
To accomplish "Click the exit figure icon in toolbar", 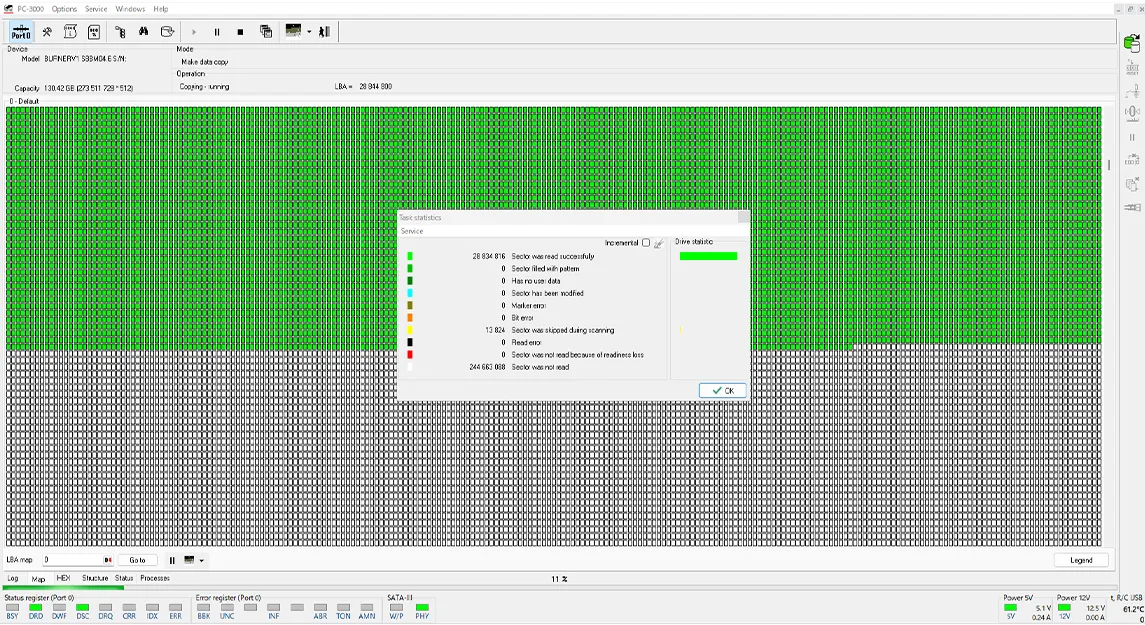I will (x=324, y=32).
